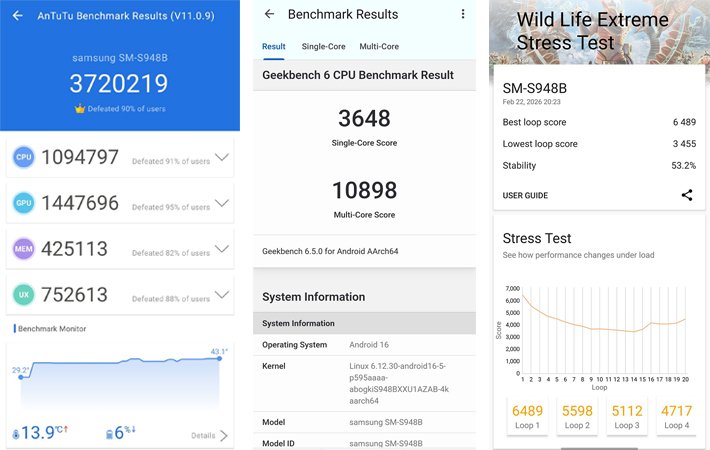Switch to the Single-Core tab

point(323,46)
